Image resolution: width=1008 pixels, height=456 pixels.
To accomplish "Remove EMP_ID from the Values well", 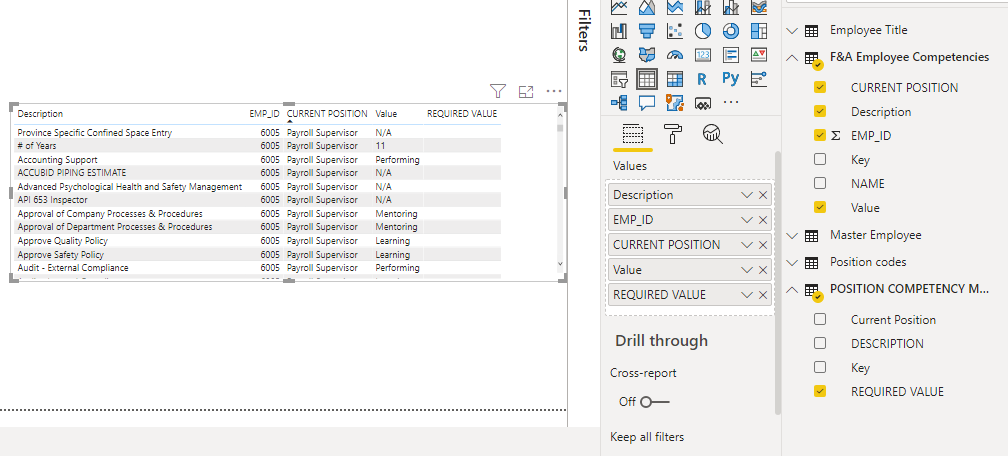I will [x=763, y=220].
